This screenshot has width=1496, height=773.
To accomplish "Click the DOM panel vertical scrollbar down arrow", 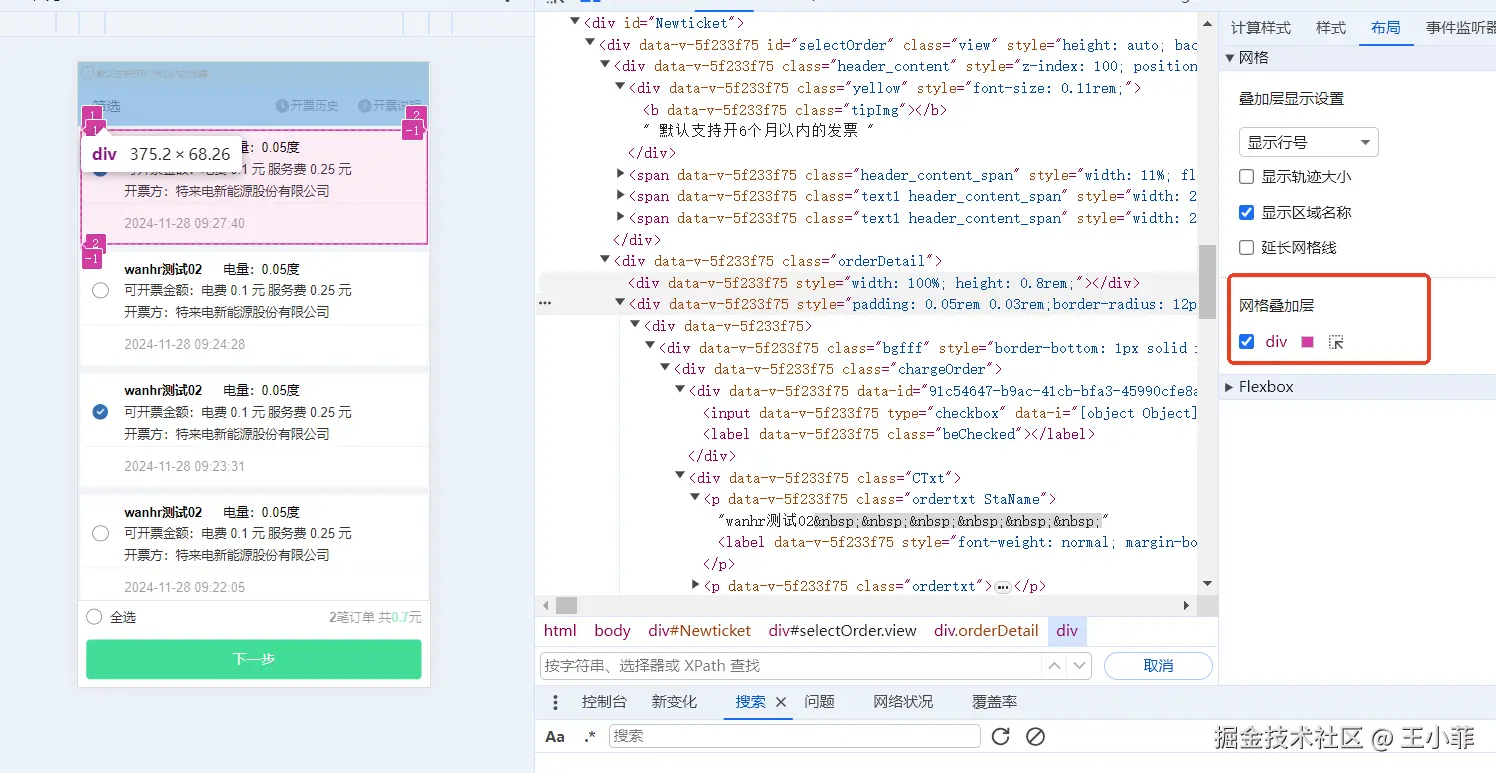I will coord(1207,583).
